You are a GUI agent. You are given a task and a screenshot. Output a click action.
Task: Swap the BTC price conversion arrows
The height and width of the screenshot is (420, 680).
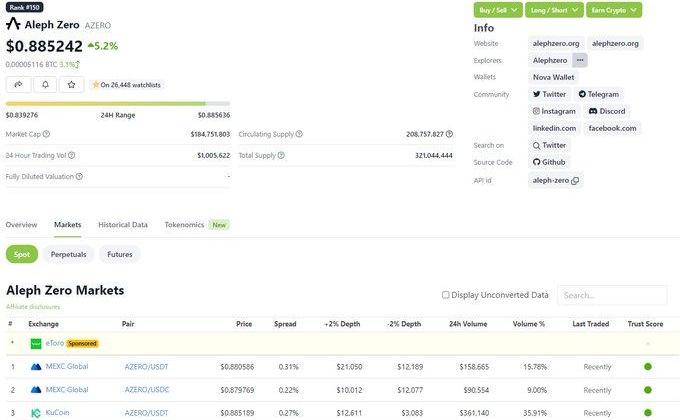point(77,65)
